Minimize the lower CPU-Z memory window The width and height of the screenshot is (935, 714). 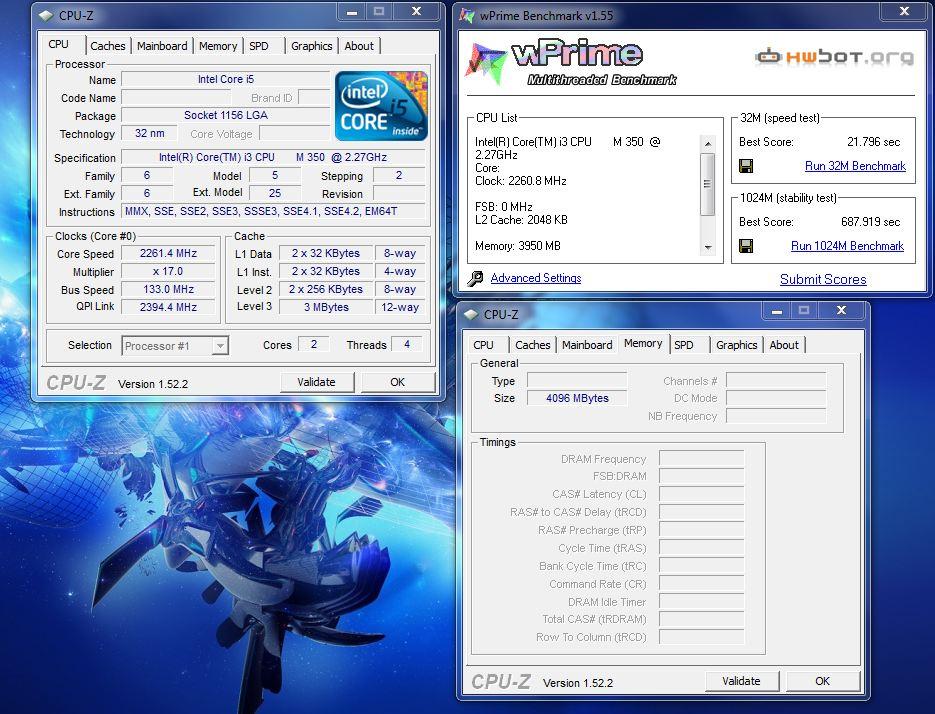point(776,310)
